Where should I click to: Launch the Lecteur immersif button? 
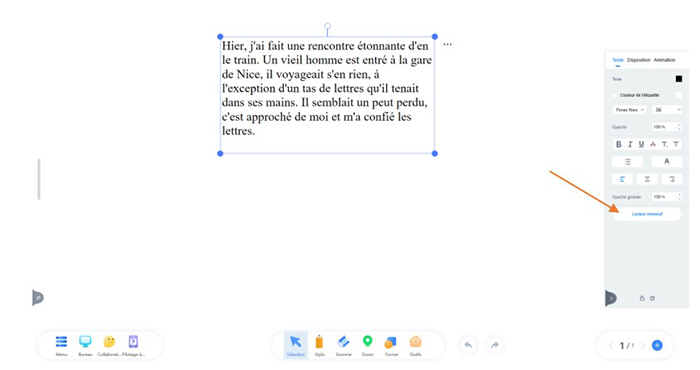point(647,214)
